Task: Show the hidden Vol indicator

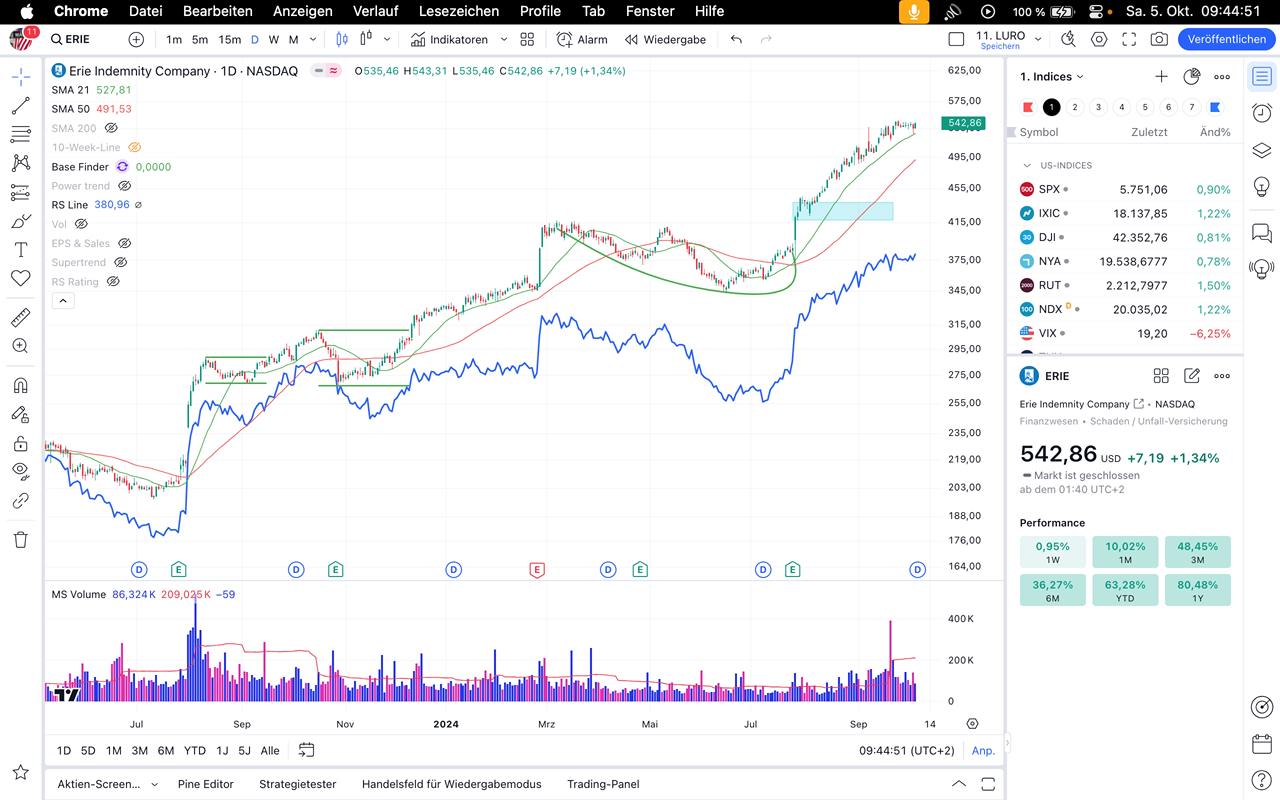Action: pyautogui.click(x=81, y=224)
